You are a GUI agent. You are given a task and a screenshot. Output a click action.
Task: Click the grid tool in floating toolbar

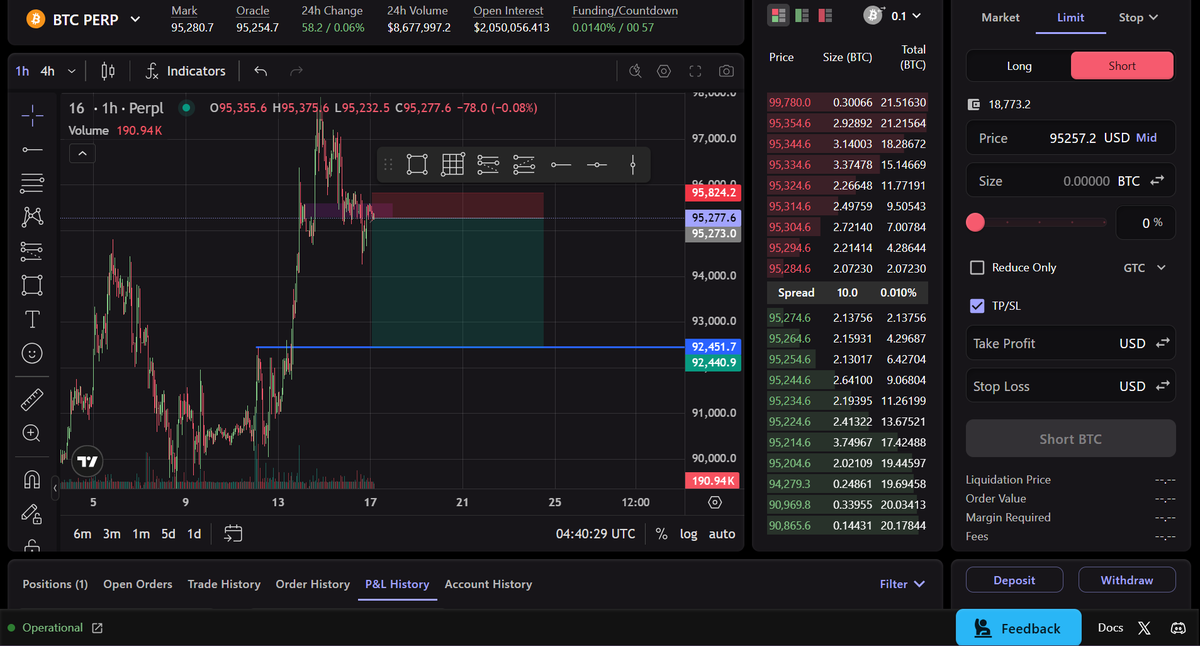point(453,164)
